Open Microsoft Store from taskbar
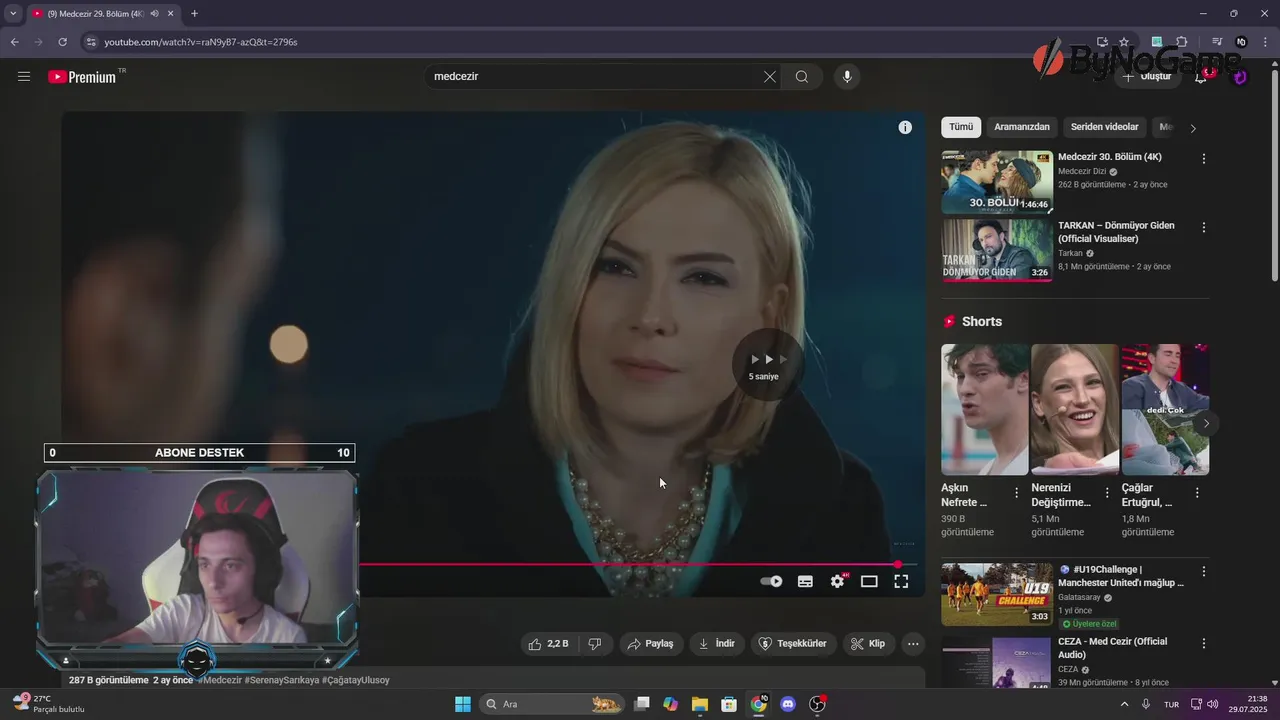The height and width of the screenshot is (720, 1280). pyautogui.click(x=729, y=704)
